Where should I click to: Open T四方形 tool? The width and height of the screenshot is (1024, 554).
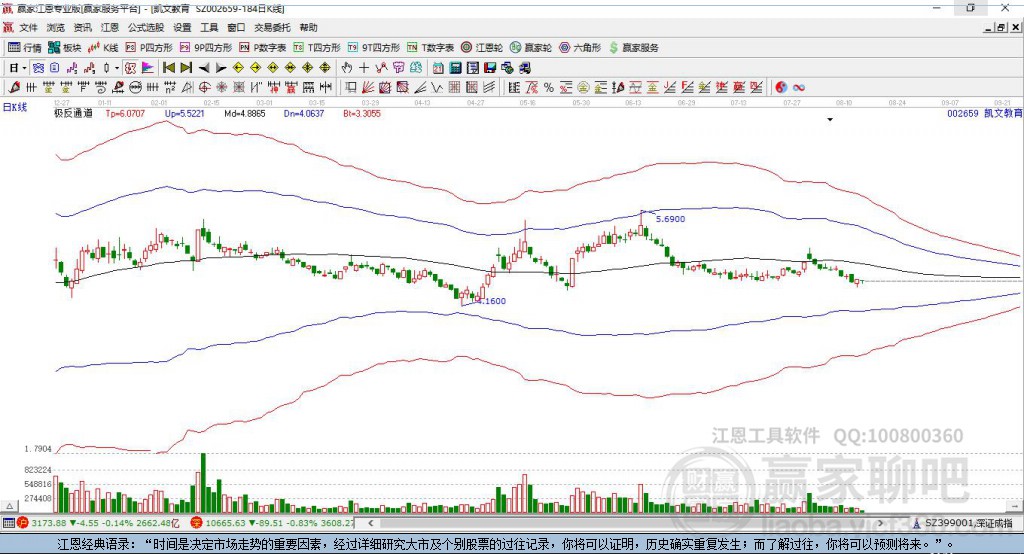[317, 48]
